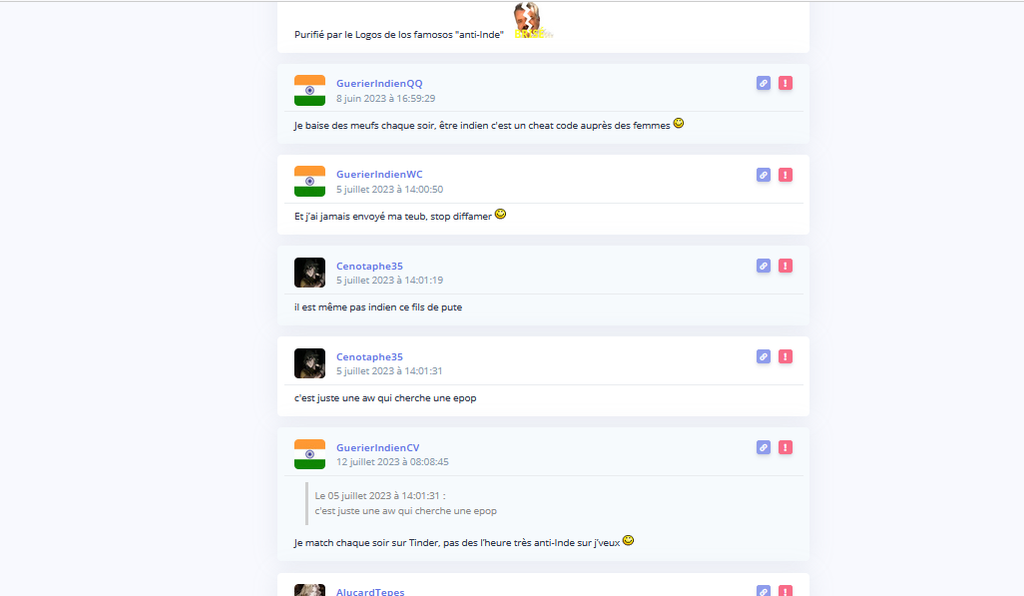The height and width of the screenshot is (596, 1024).
Task: Report GuerierIndienWC's post
Action: tap(786, 175)
